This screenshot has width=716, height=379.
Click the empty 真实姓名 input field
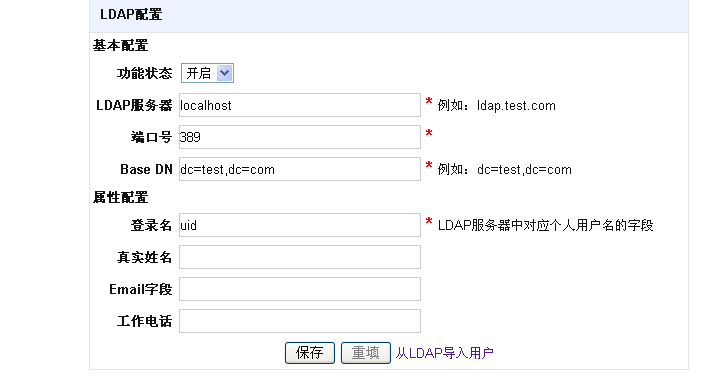300,257
